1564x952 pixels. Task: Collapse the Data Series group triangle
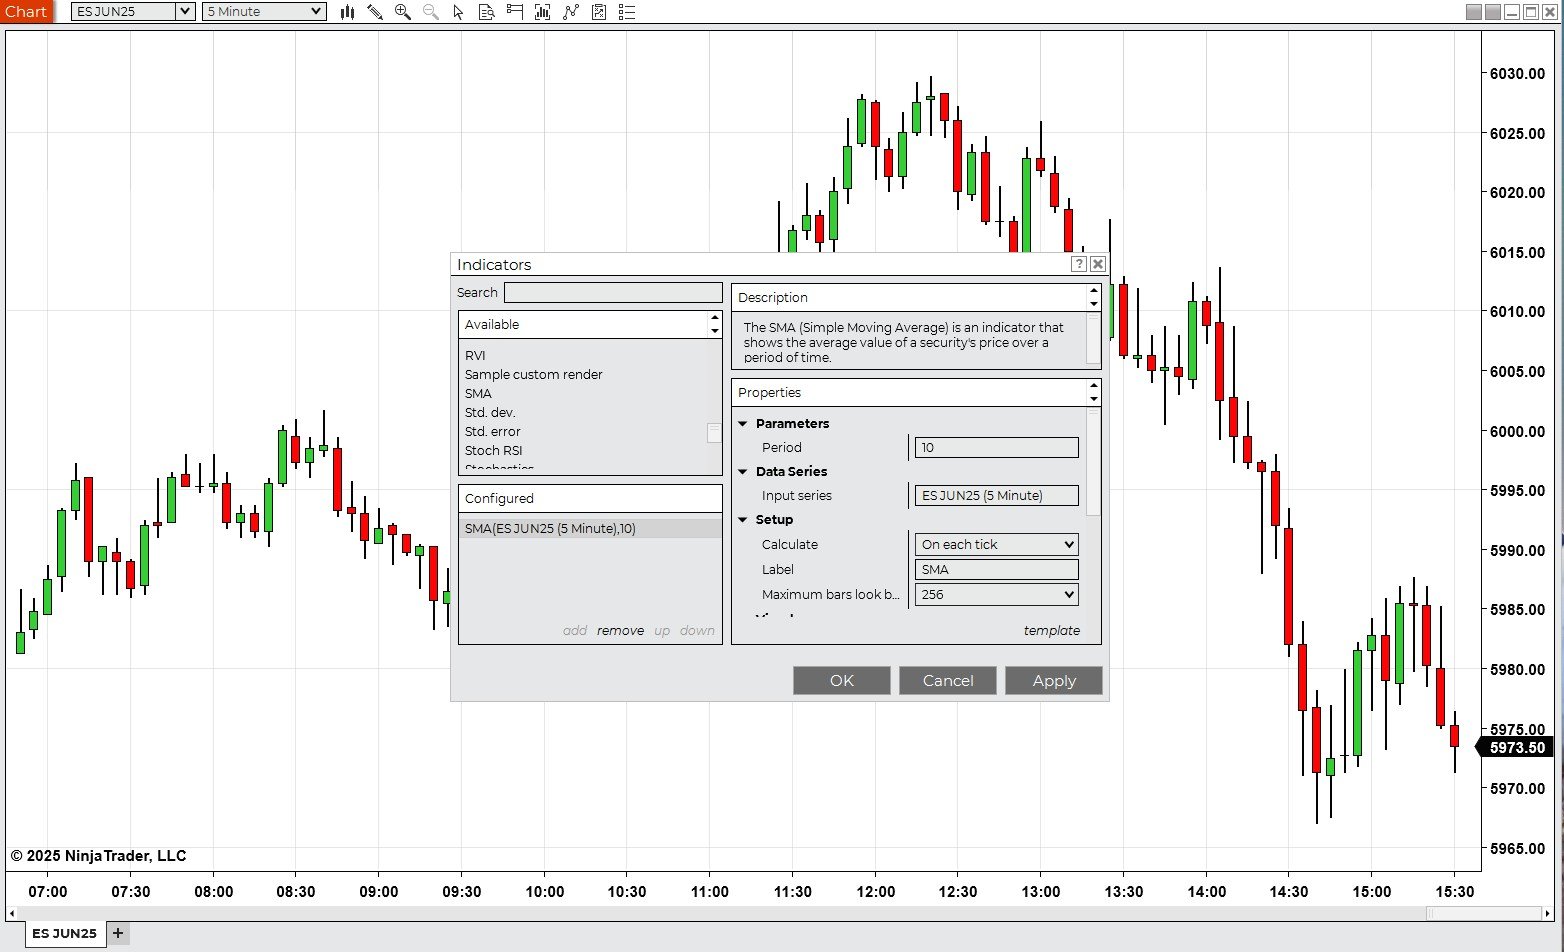tap(743, 472)
